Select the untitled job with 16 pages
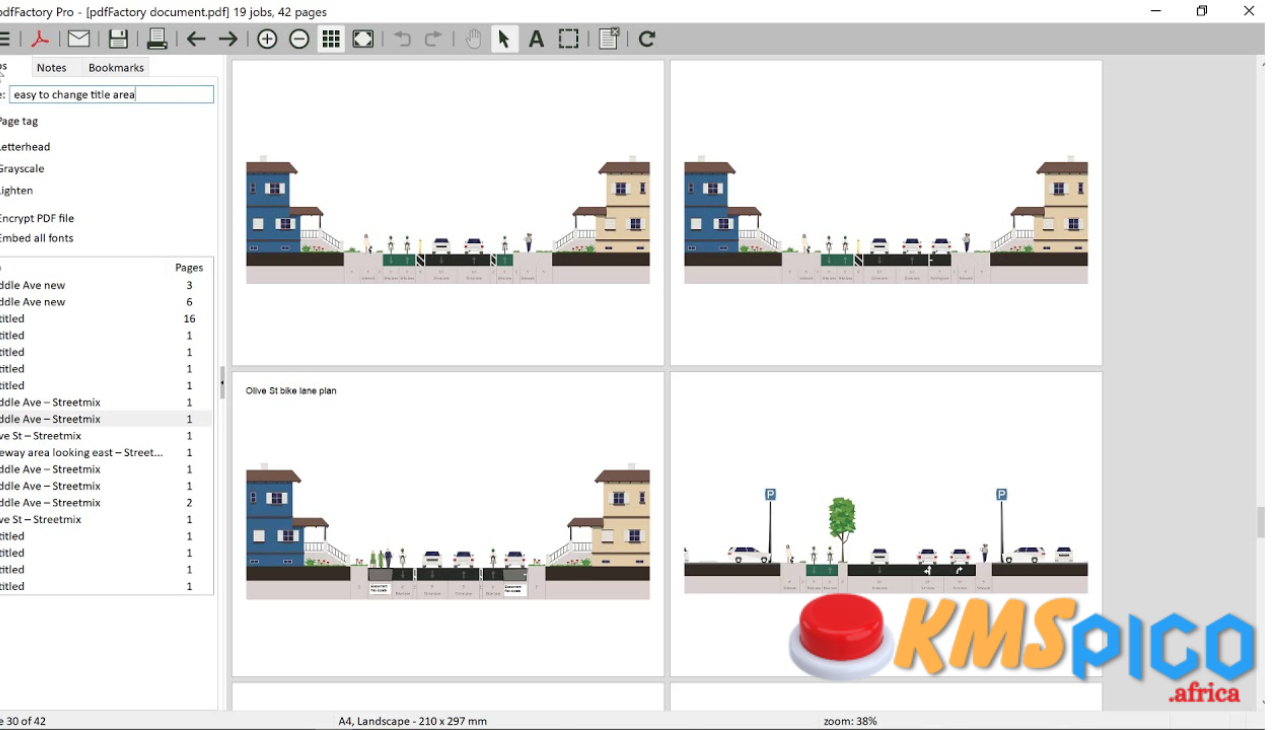The height and width of the screenshot is (730, 1280). point(106,319)
